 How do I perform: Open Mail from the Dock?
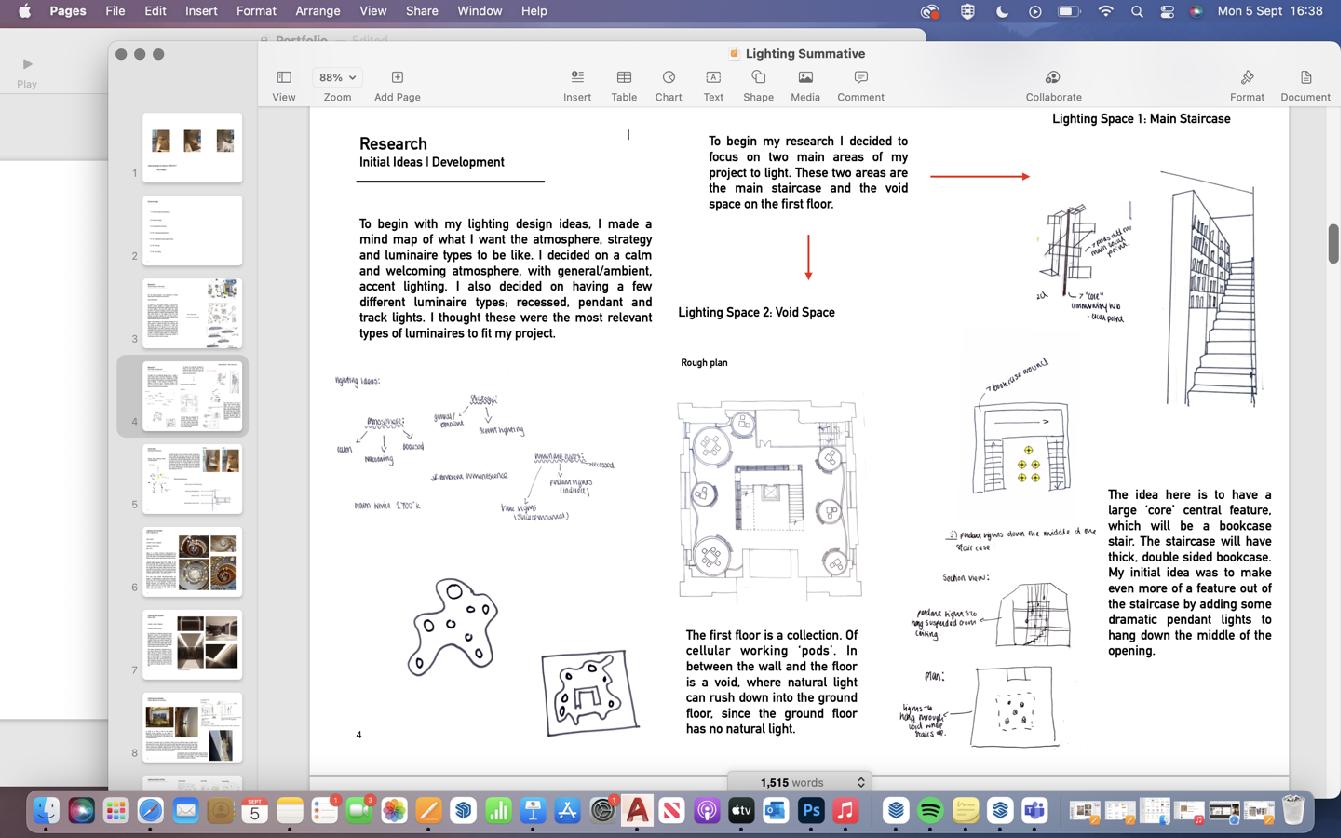tap(186, 810)
